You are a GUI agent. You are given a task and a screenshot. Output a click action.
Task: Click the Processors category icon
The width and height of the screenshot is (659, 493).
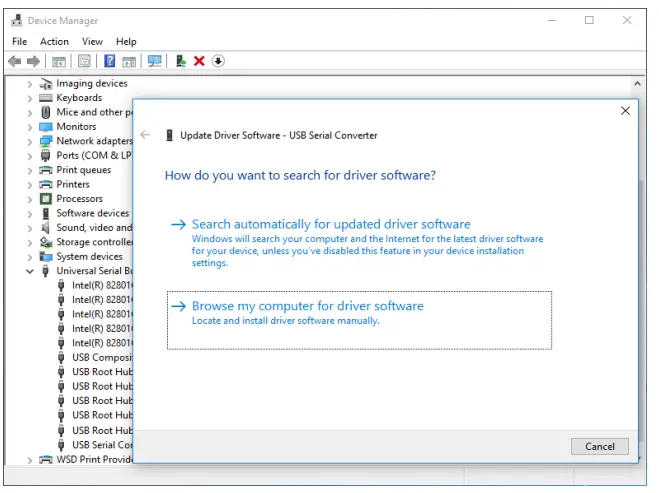[x=46, y=199]
